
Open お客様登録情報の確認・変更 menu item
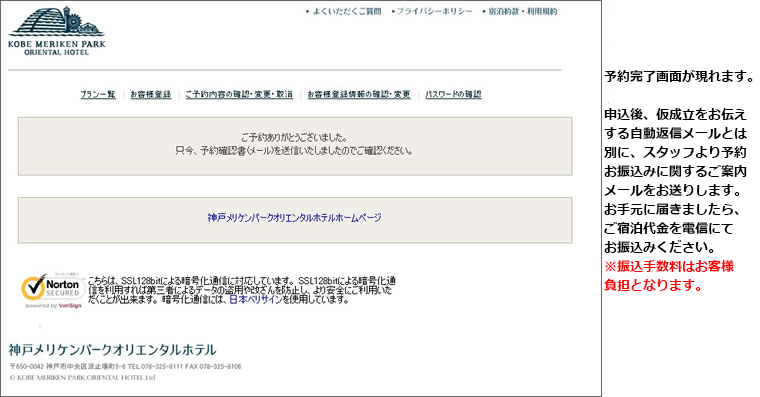pyautogui.click(x=359, y=95)
